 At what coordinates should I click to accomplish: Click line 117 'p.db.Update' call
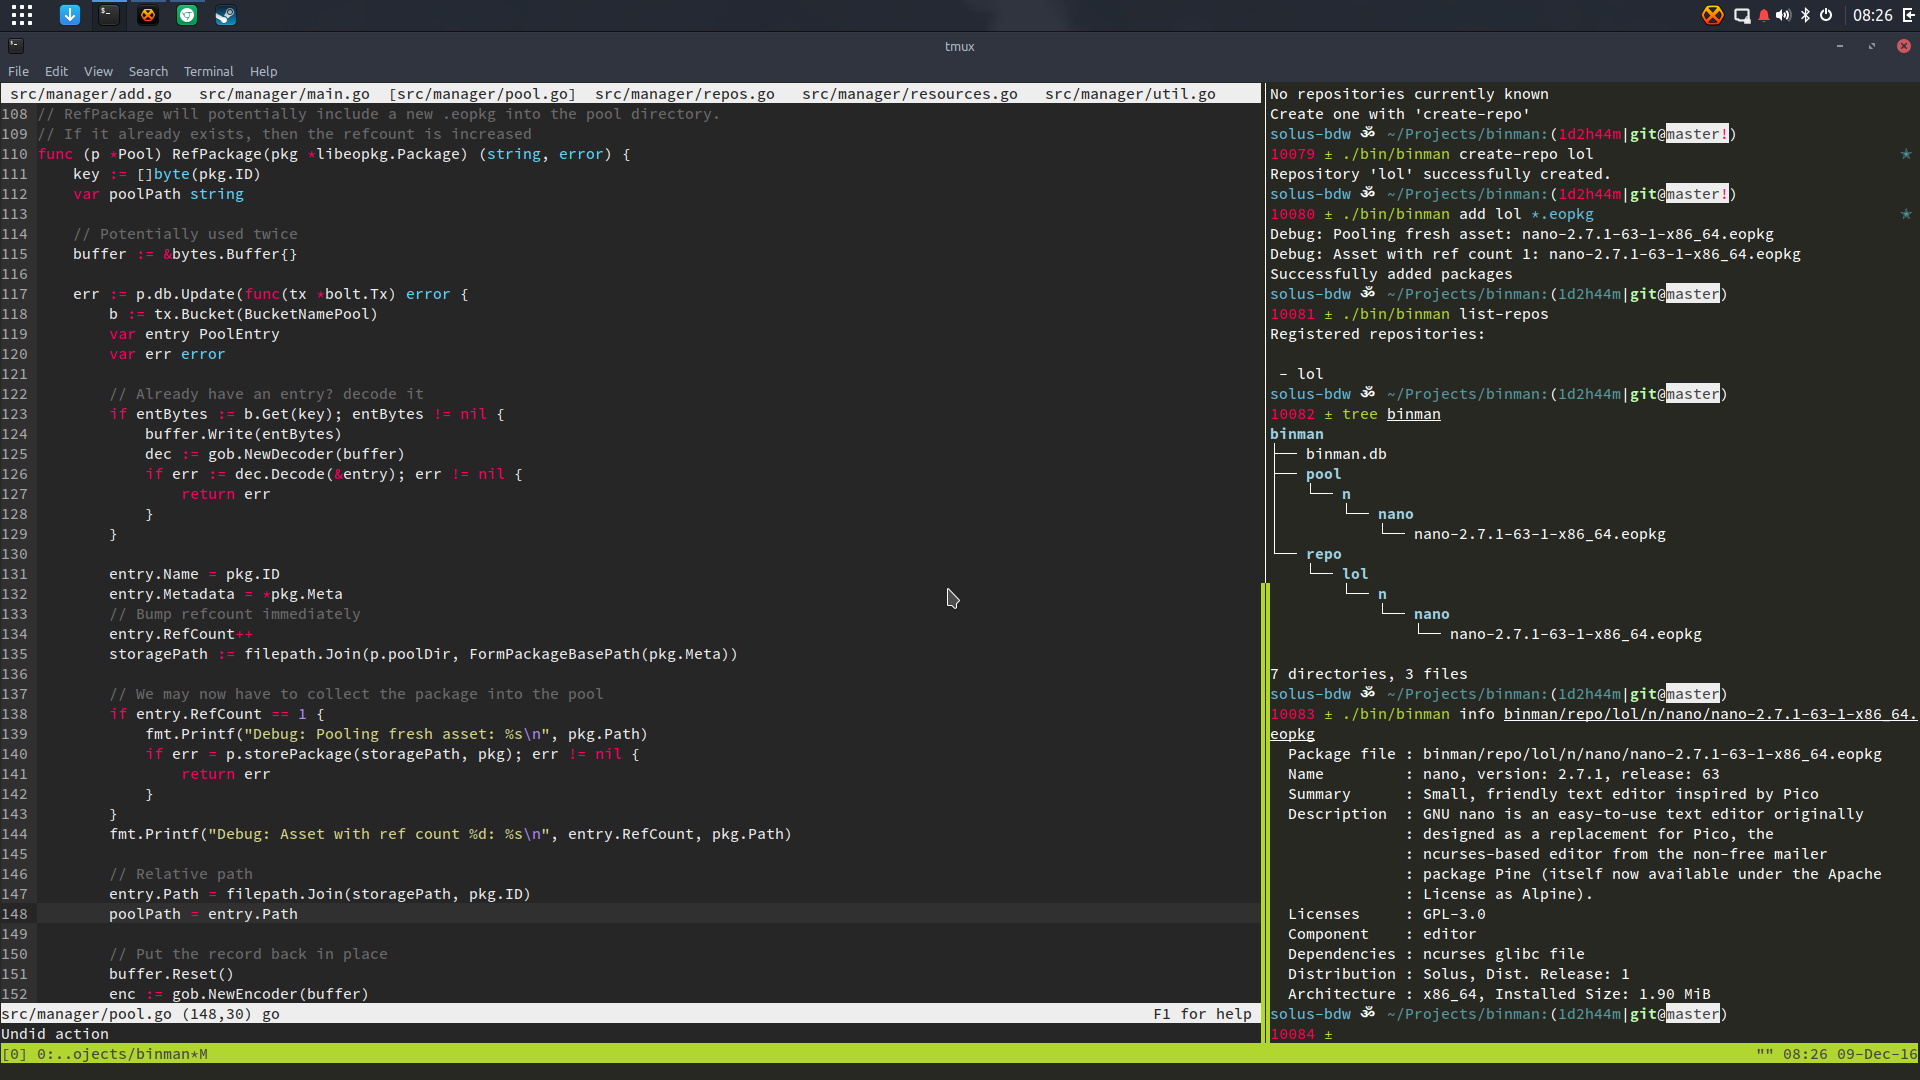coord(185,294)
